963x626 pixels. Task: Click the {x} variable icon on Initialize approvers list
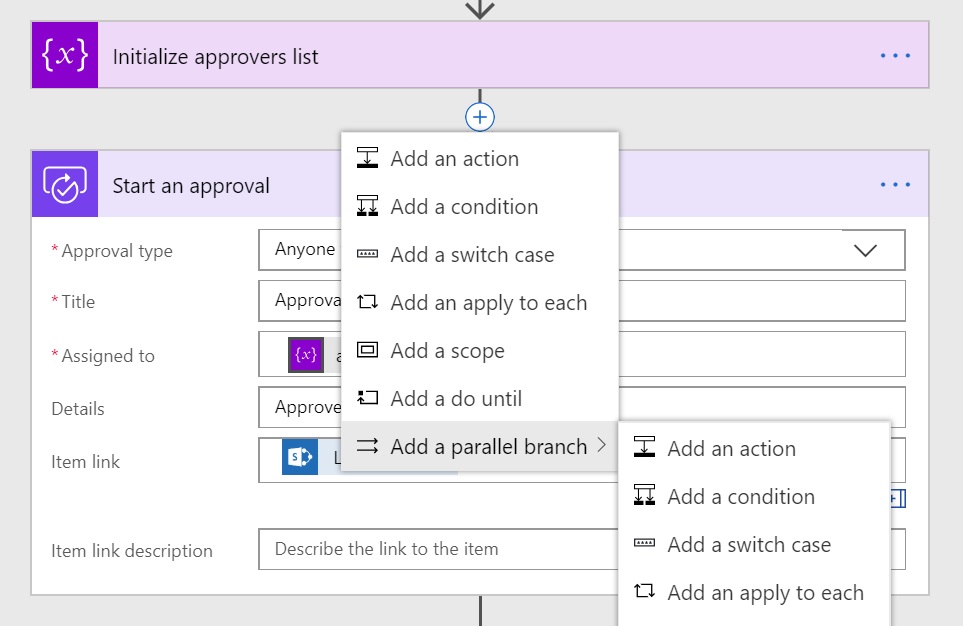click(x=64, y=55)
